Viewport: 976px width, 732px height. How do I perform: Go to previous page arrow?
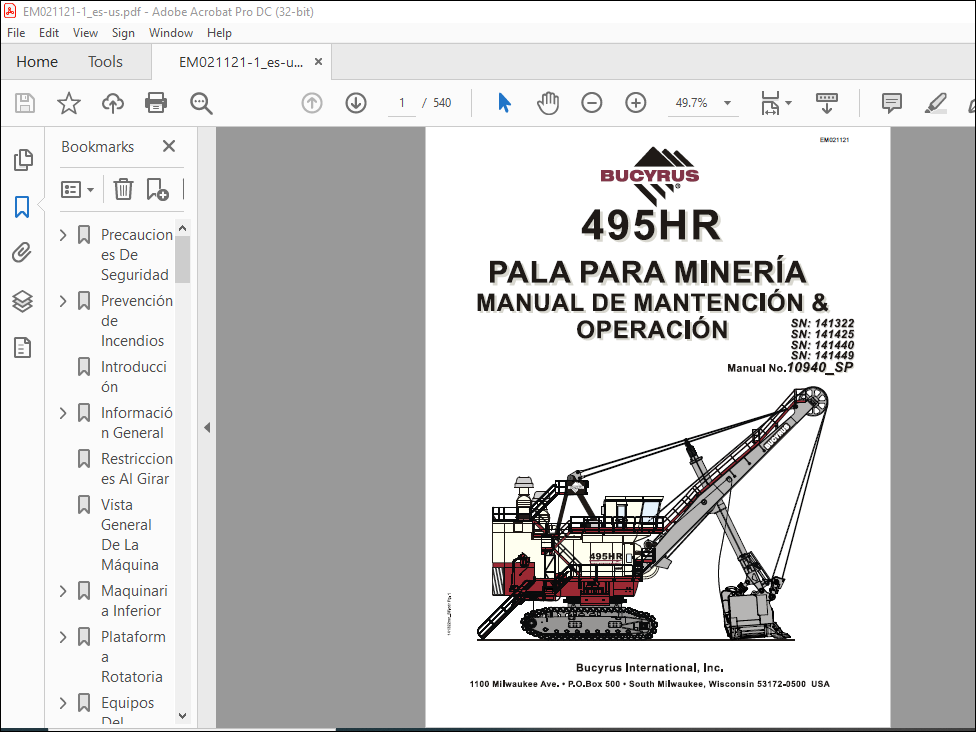tap(312, 103)
